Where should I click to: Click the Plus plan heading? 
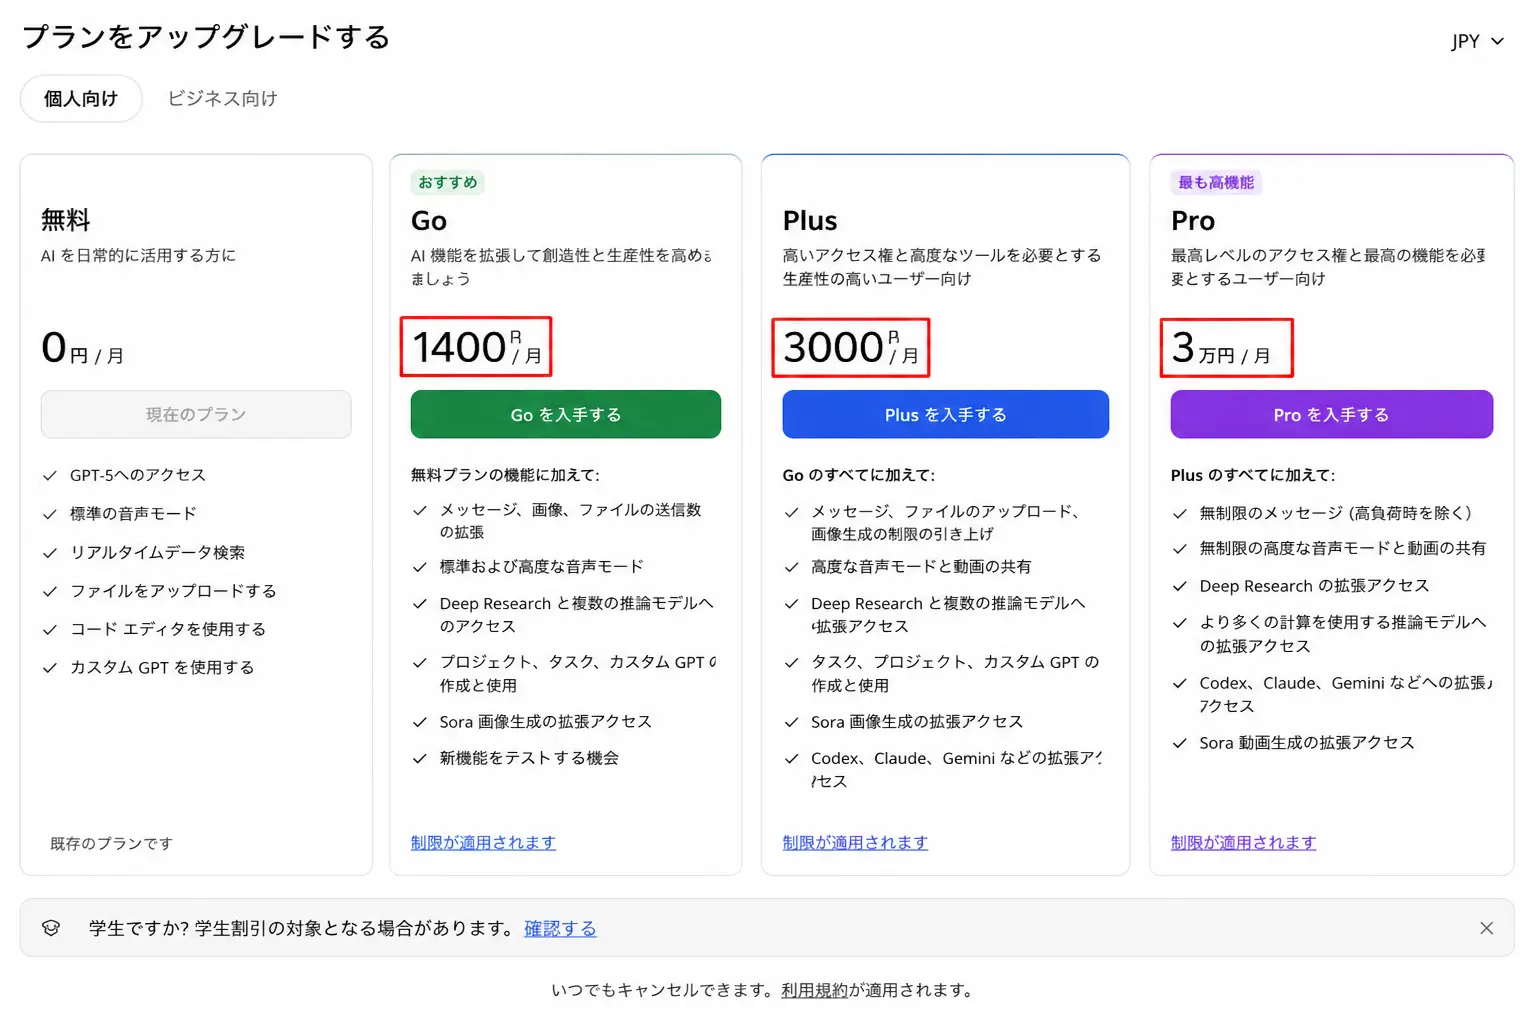click(x=810, y=221)
